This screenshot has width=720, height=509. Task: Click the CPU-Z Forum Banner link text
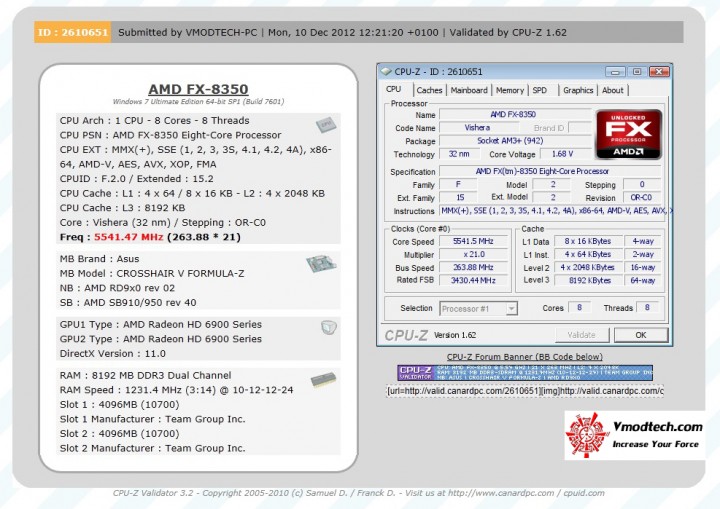[525, 356]
